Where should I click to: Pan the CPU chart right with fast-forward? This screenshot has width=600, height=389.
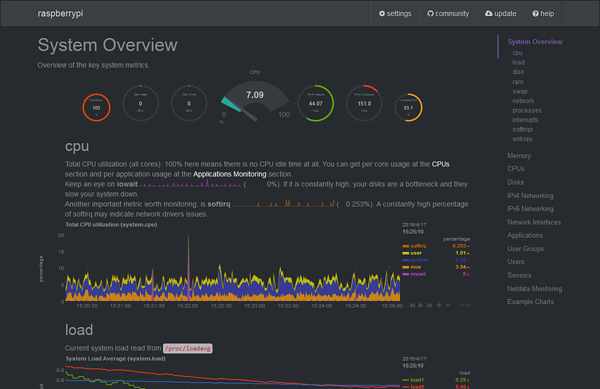coord(430,305)
